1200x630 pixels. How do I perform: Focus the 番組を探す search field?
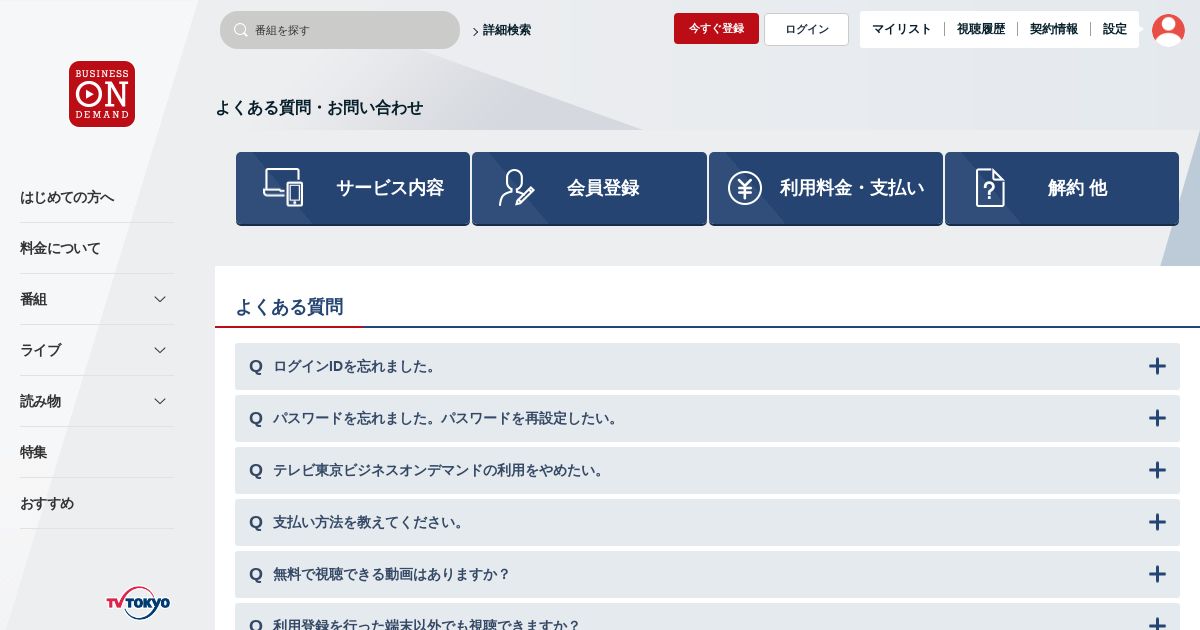(340, 30)
